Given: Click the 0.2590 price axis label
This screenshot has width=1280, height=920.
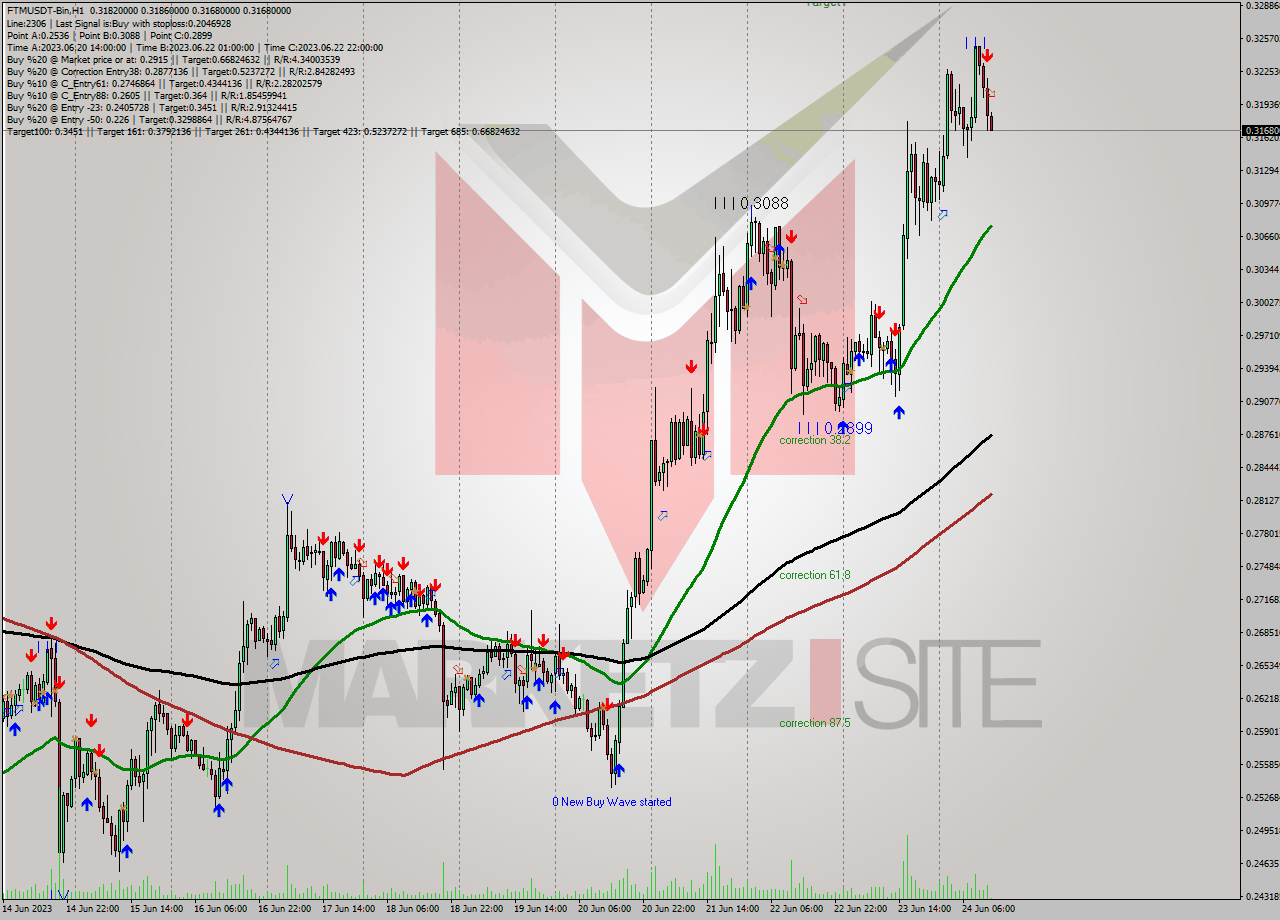Looking at the screenshot, I should (1261, 731).
